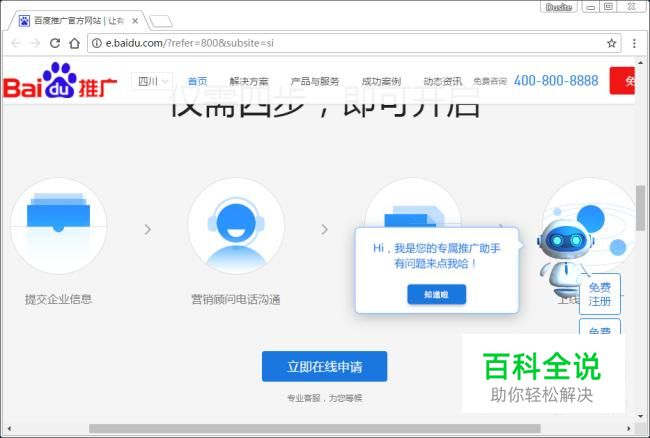Click the 400-800-8888 phone number

coord(556,80)
